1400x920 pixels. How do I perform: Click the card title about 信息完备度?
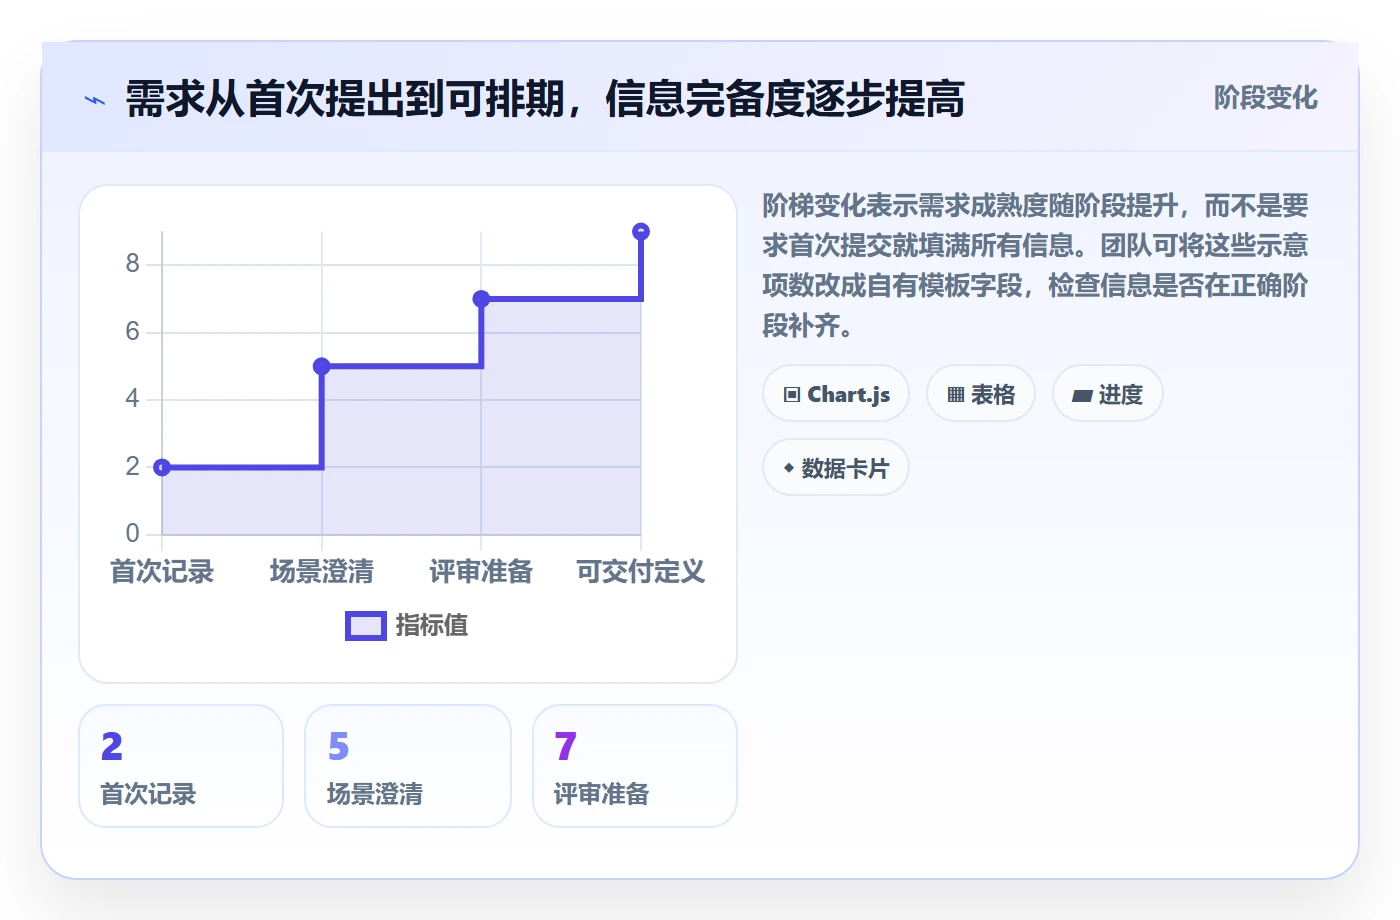coord(545,99)
